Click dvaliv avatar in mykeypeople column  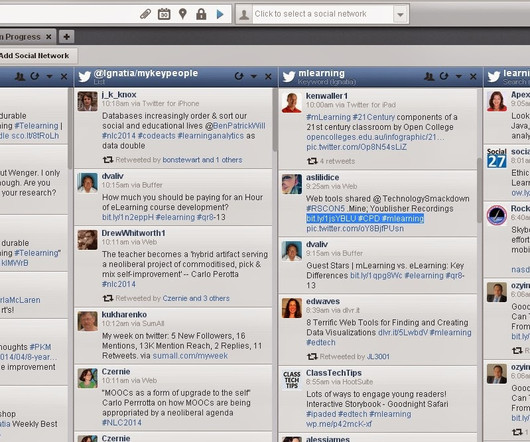coord(88,182)
